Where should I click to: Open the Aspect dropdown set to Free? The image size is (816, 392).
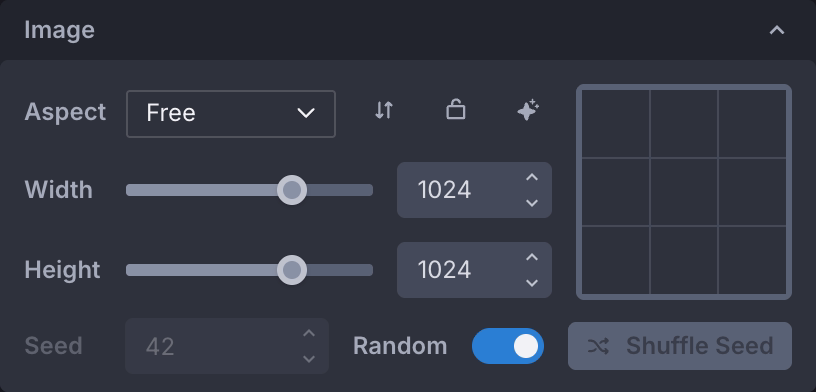[231, 113]
